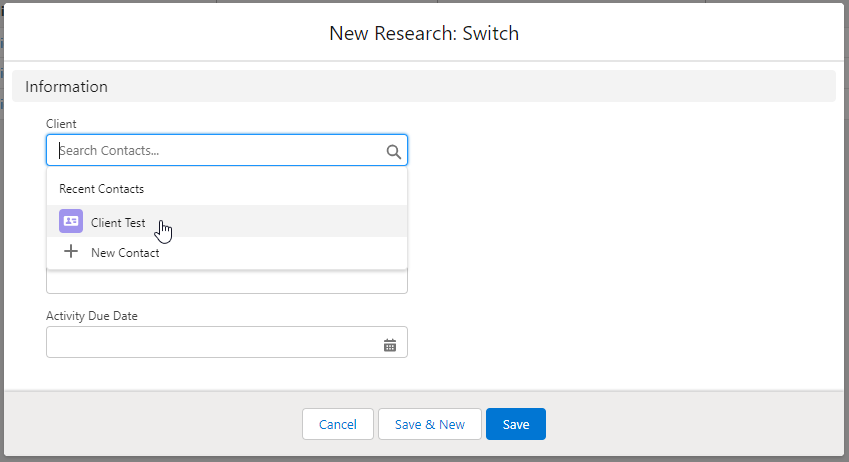Click the Client field label
849x462 pixels.
click(x=61, y=124)
